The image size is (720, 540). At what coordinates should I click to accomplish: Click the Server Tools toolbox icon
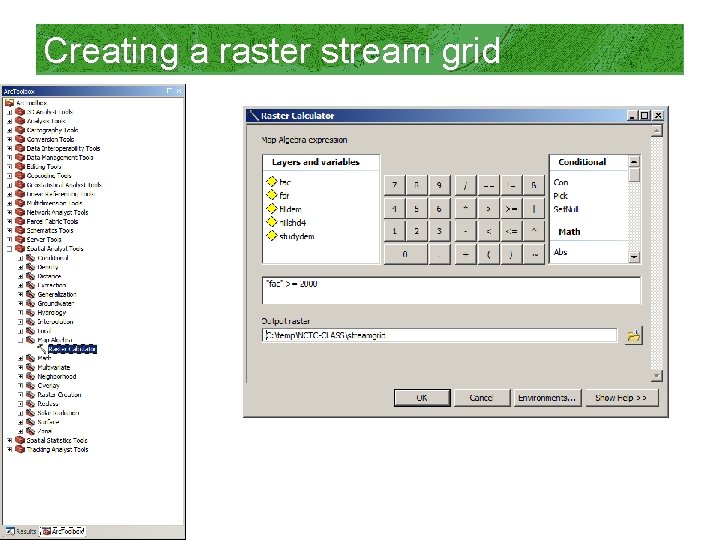(x=20, y=239)
